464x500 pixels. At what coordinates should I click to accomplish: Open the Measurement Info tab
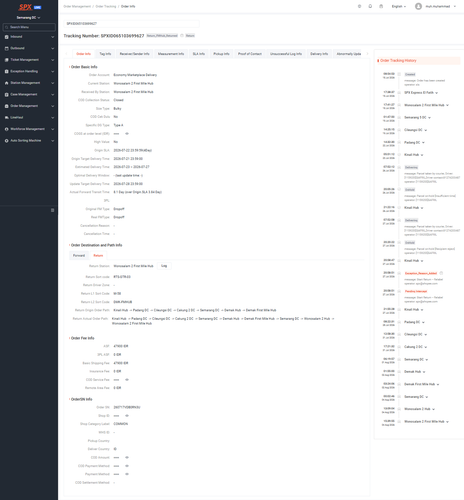click(171, 54)
